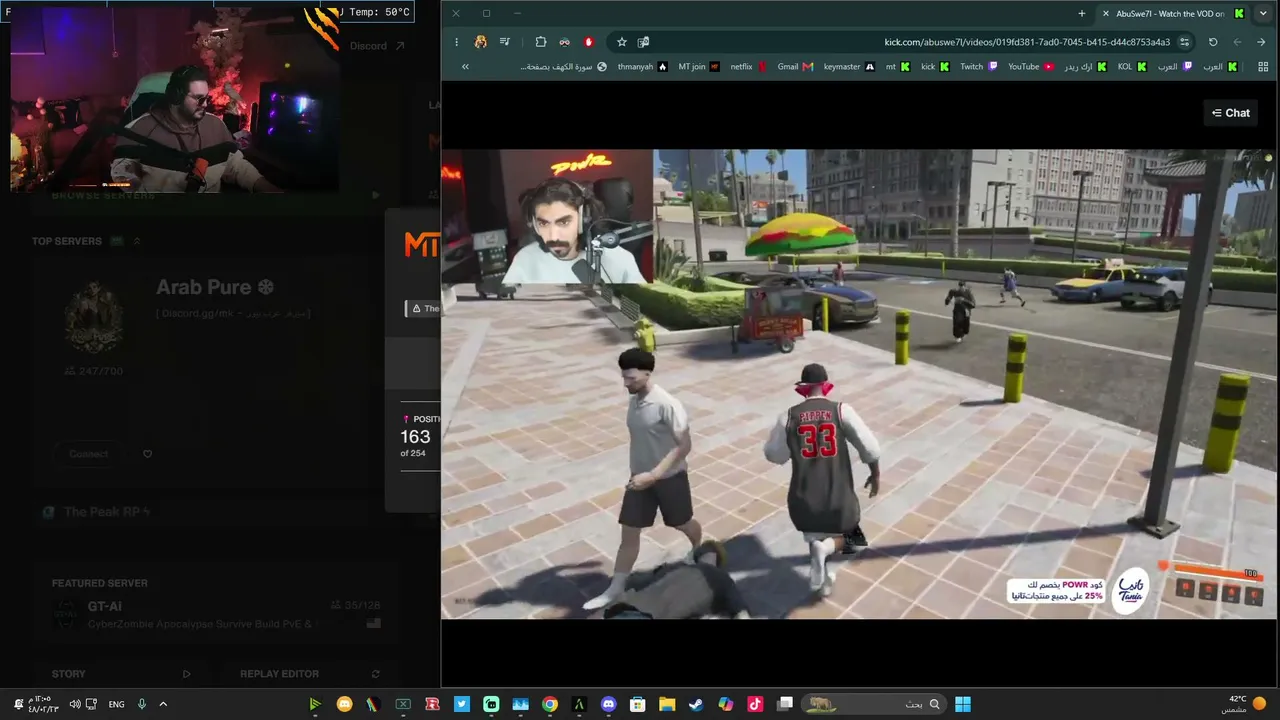This screenshot has height=720, width=1280.
Task: Open the Chrome profile avatar
Action: point(481,42)
